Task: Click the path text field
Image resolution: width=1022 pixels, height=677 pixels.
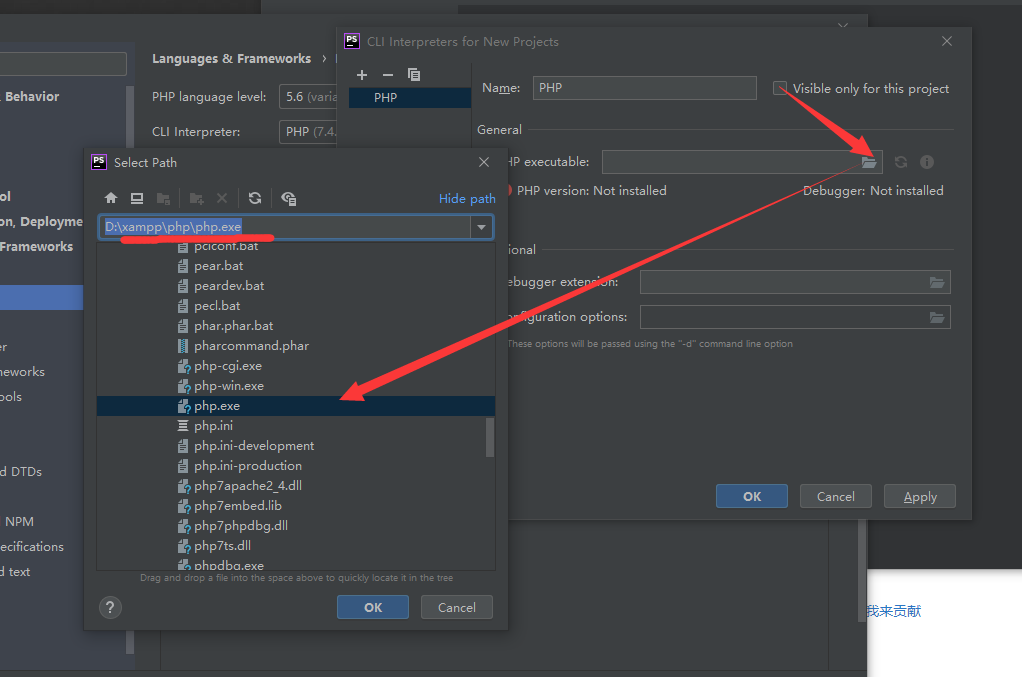Action: (x=285, y=227)
